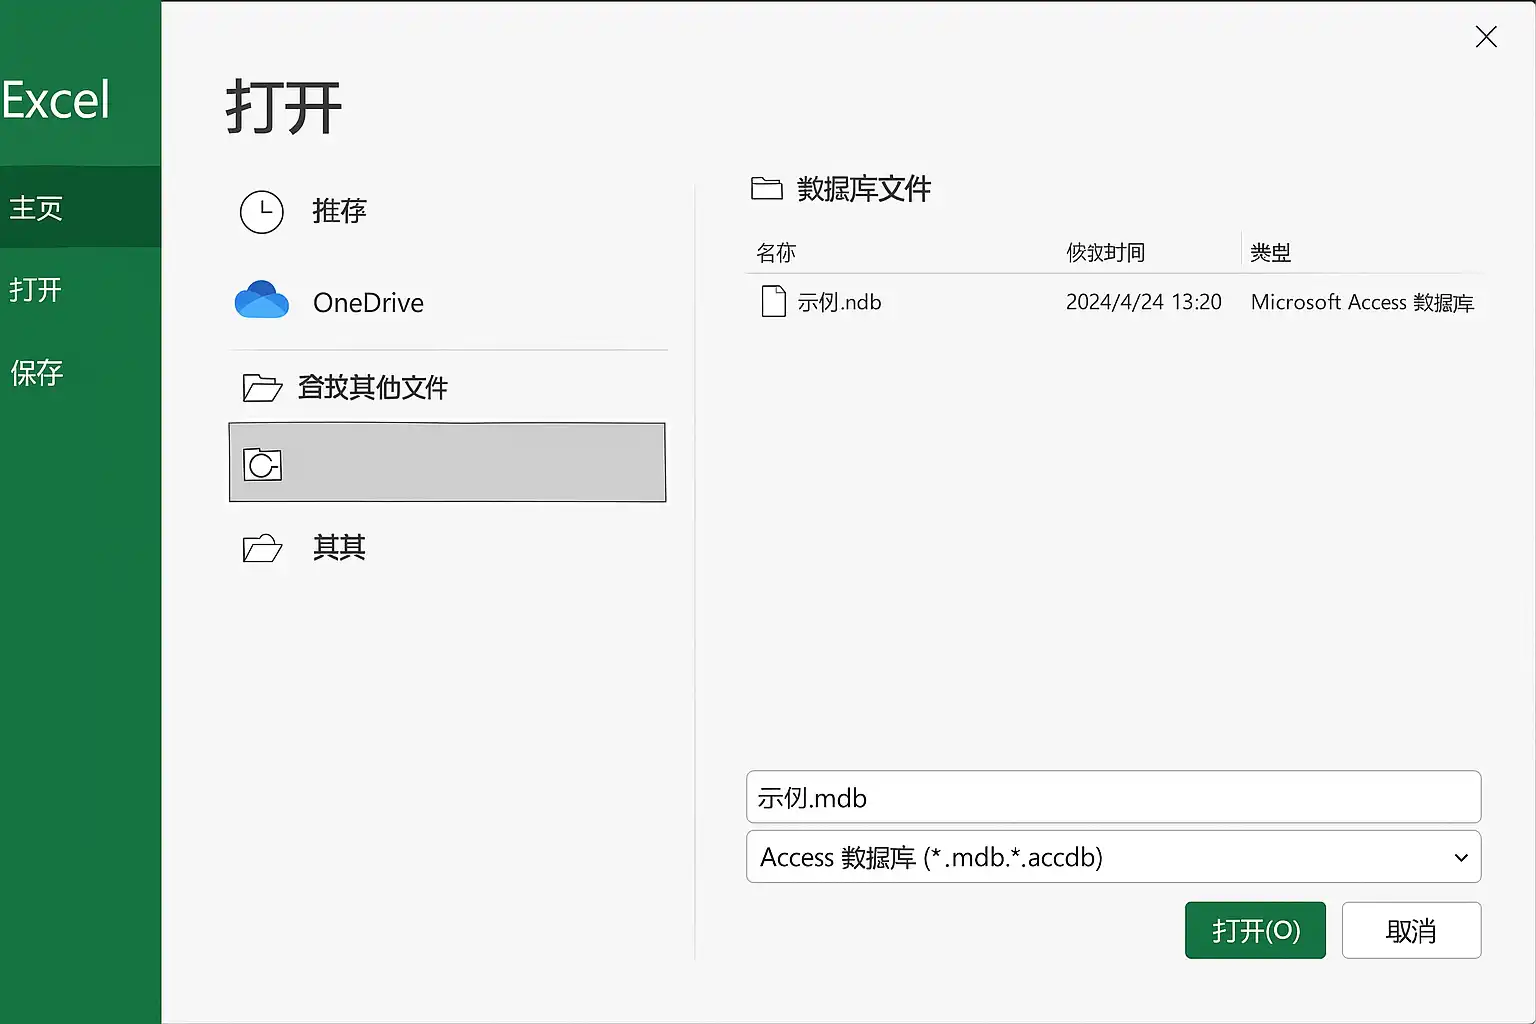Viewport: 1536px width, 1024px height.
Task: Open the Access 数据库 file type dropdown
Action: [x=1113, y=857]
